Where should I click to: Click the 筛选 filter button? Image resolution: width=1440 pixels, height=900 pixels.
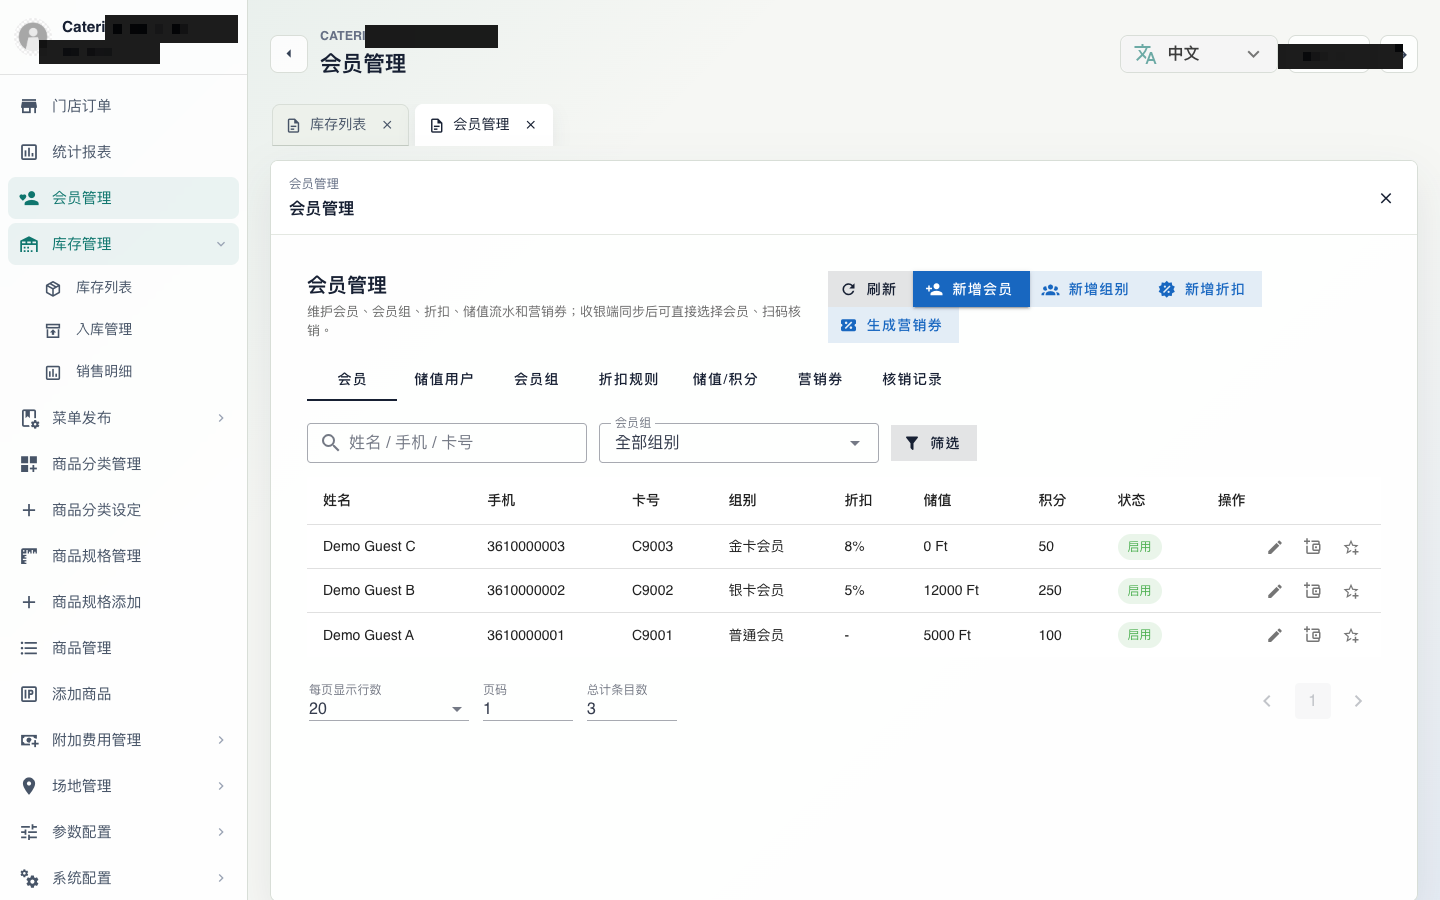pyautogui.click(x=934, y=443)
